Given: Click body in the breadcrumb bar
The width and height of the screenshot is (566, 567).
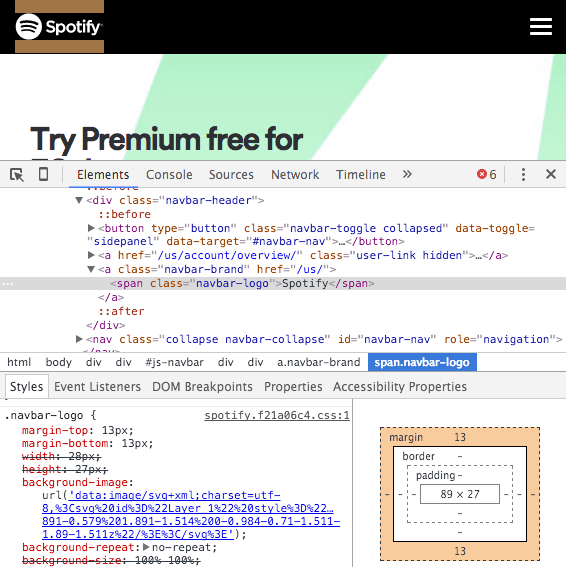Looking at the screenshot, I should (x=59, y=362).
